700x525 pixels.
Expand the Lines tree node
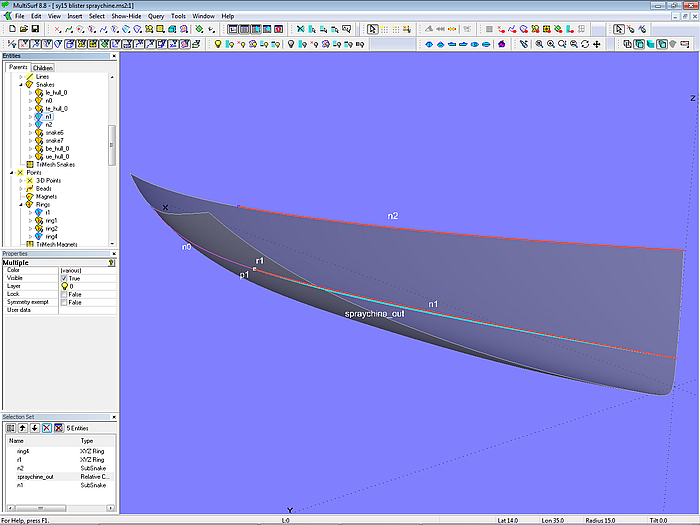coord(21,77)
